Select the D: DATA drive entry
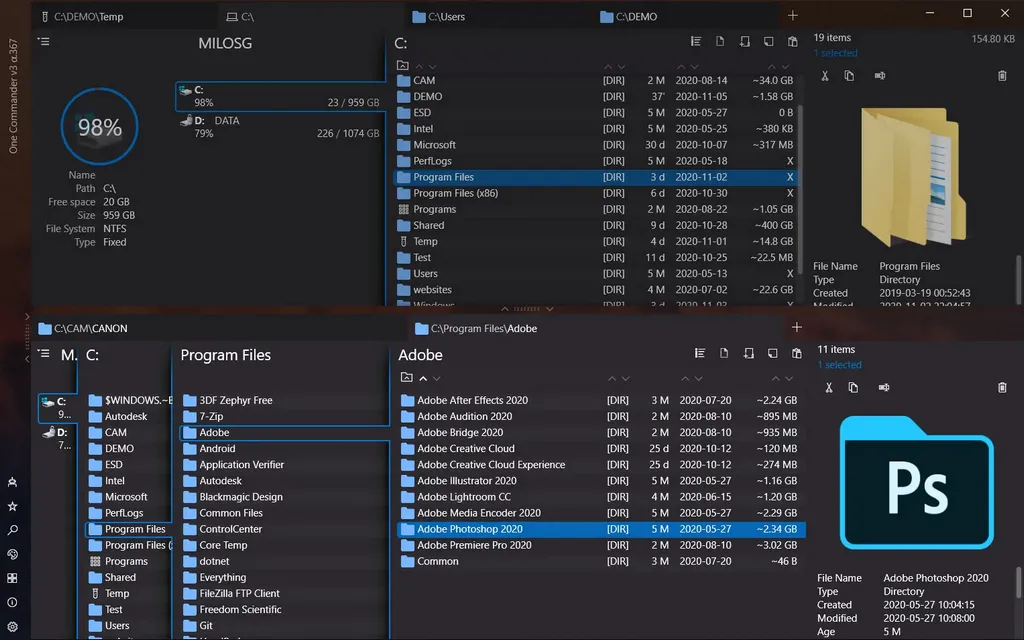The image size is (1024, 640). pyautogui.click(x=280, y=127)
